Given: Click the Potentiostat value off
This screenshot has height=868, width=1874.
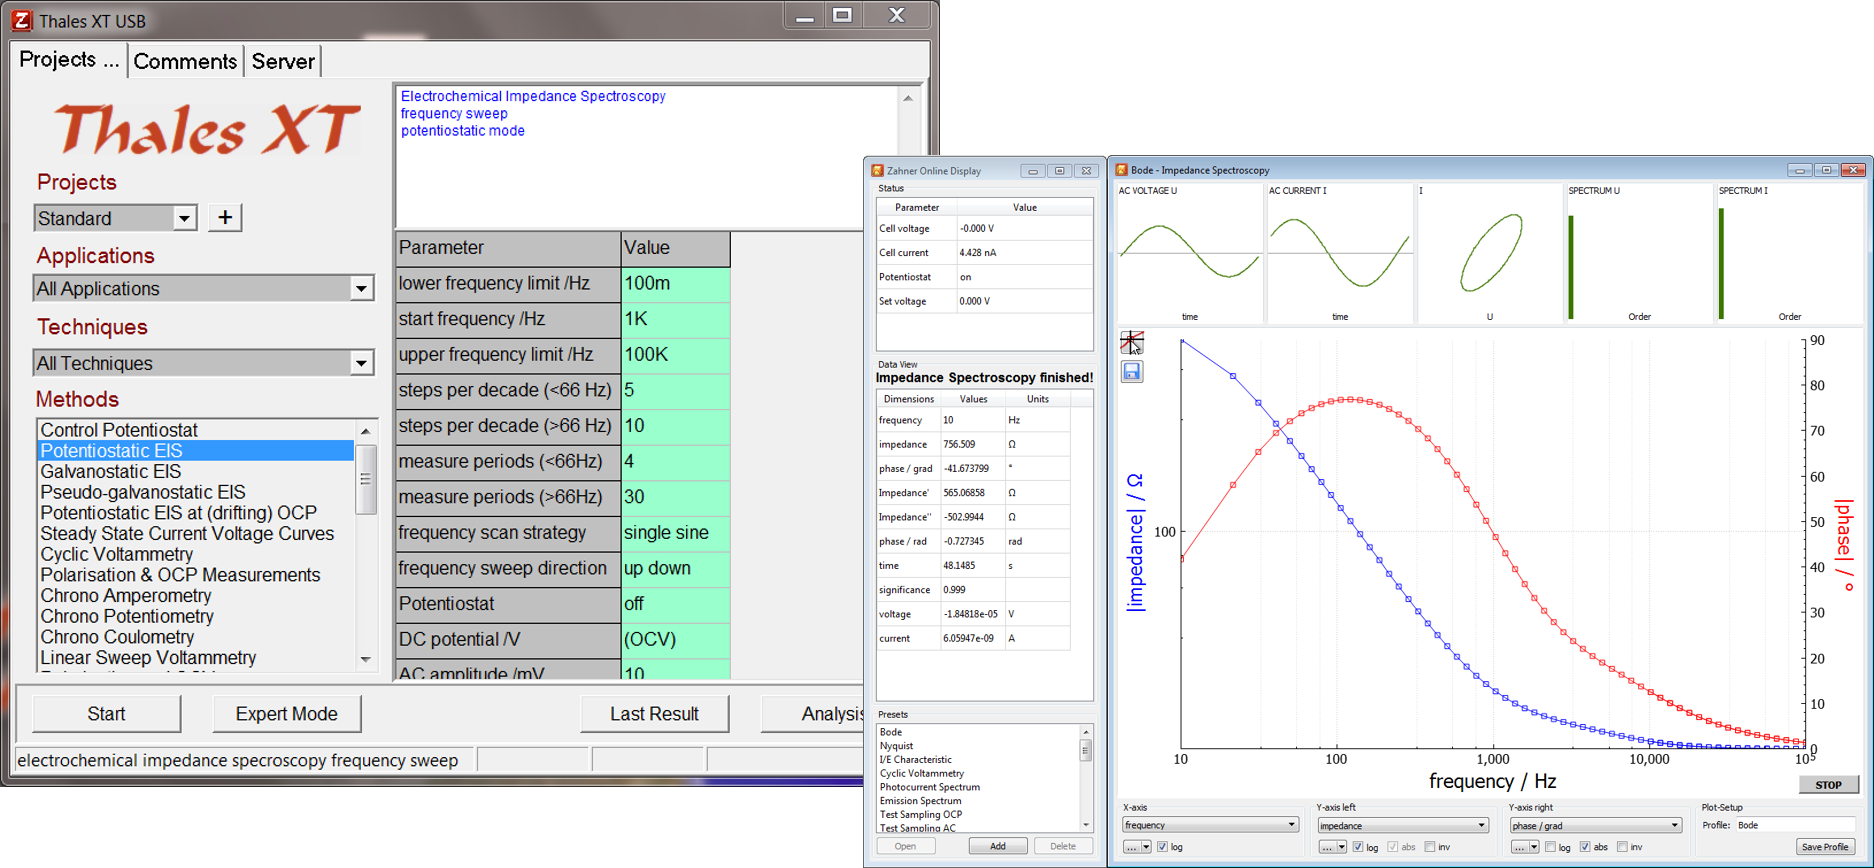Looking at the screenshot, I should pyautogui.click(x=675, y=604).
